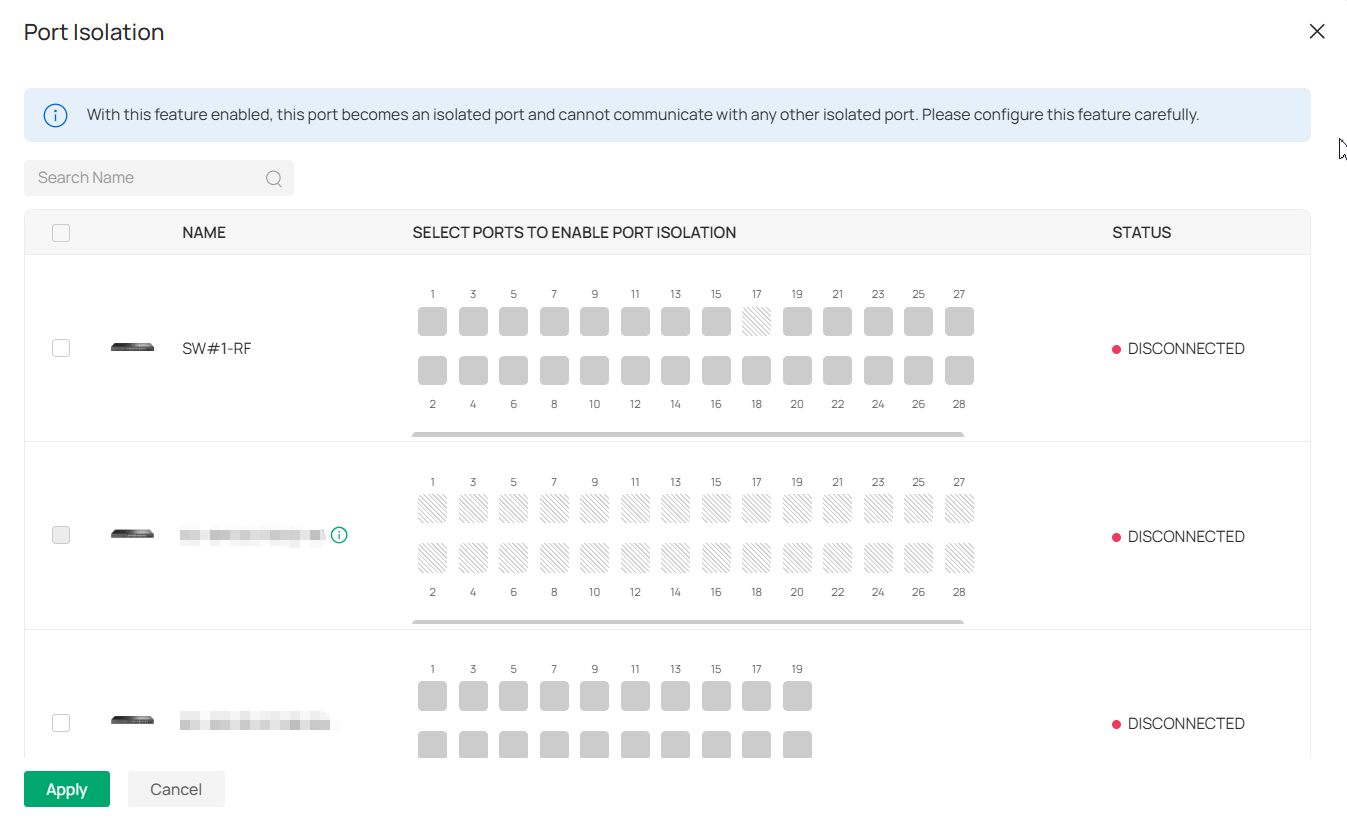Image resolution: width=1347 pixels, height=824 pixels.
Task: Select port 19 on the third switch
Action: (x=797, y=696)
